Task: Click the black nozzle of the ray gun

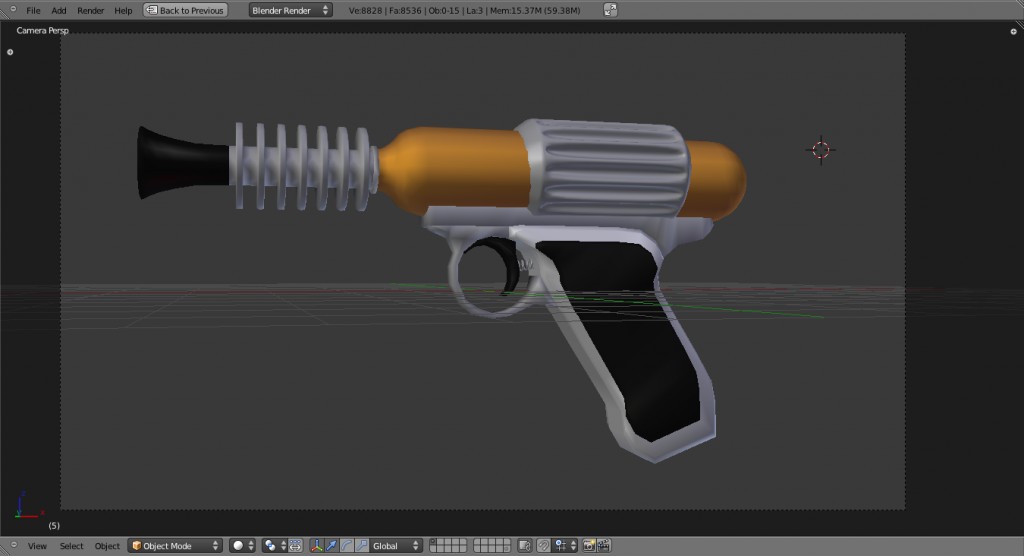Action: coord(182,163)
